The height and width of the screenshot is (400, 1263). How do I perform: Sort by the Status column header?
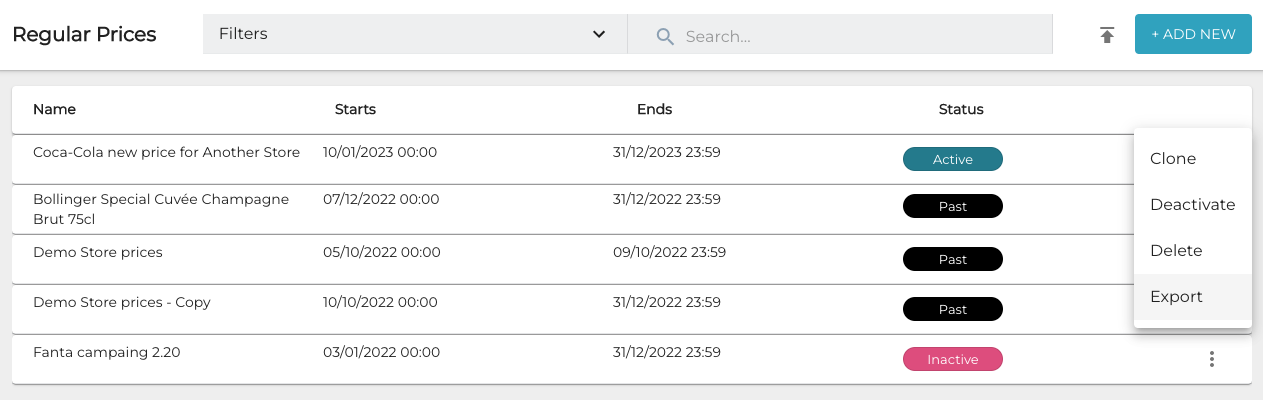point(960,109)
